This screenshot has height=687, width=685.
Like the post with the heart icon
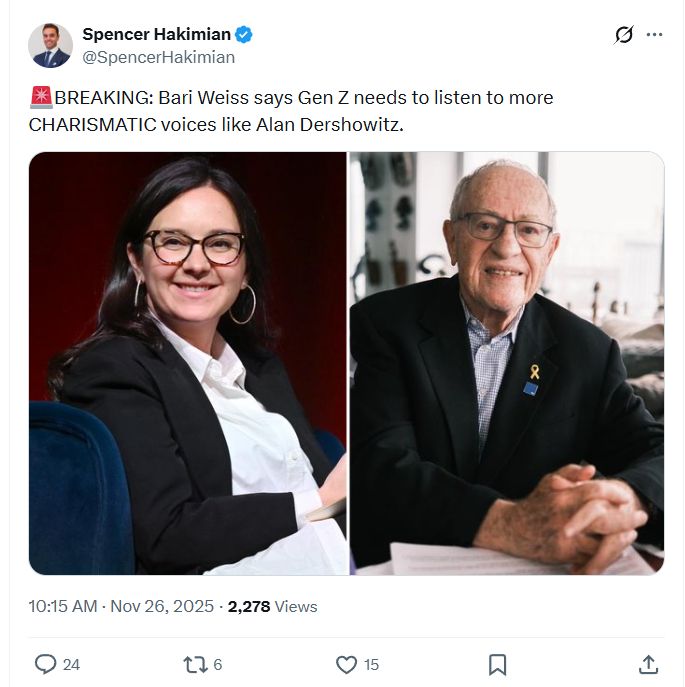[346, 665]
